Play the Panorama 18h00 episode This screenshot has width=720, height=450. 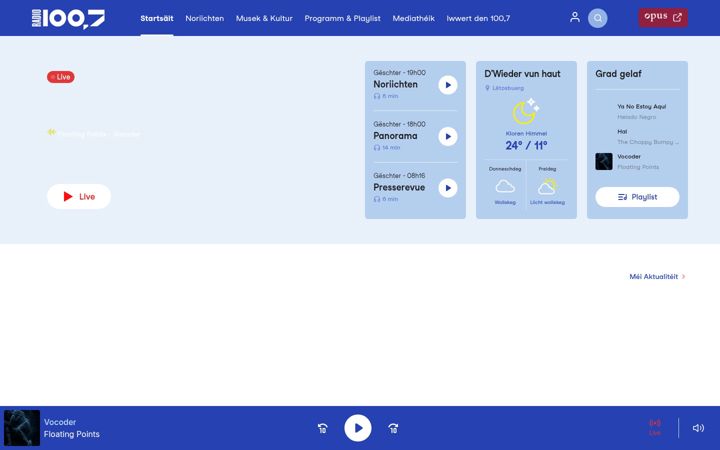[448, 136]
